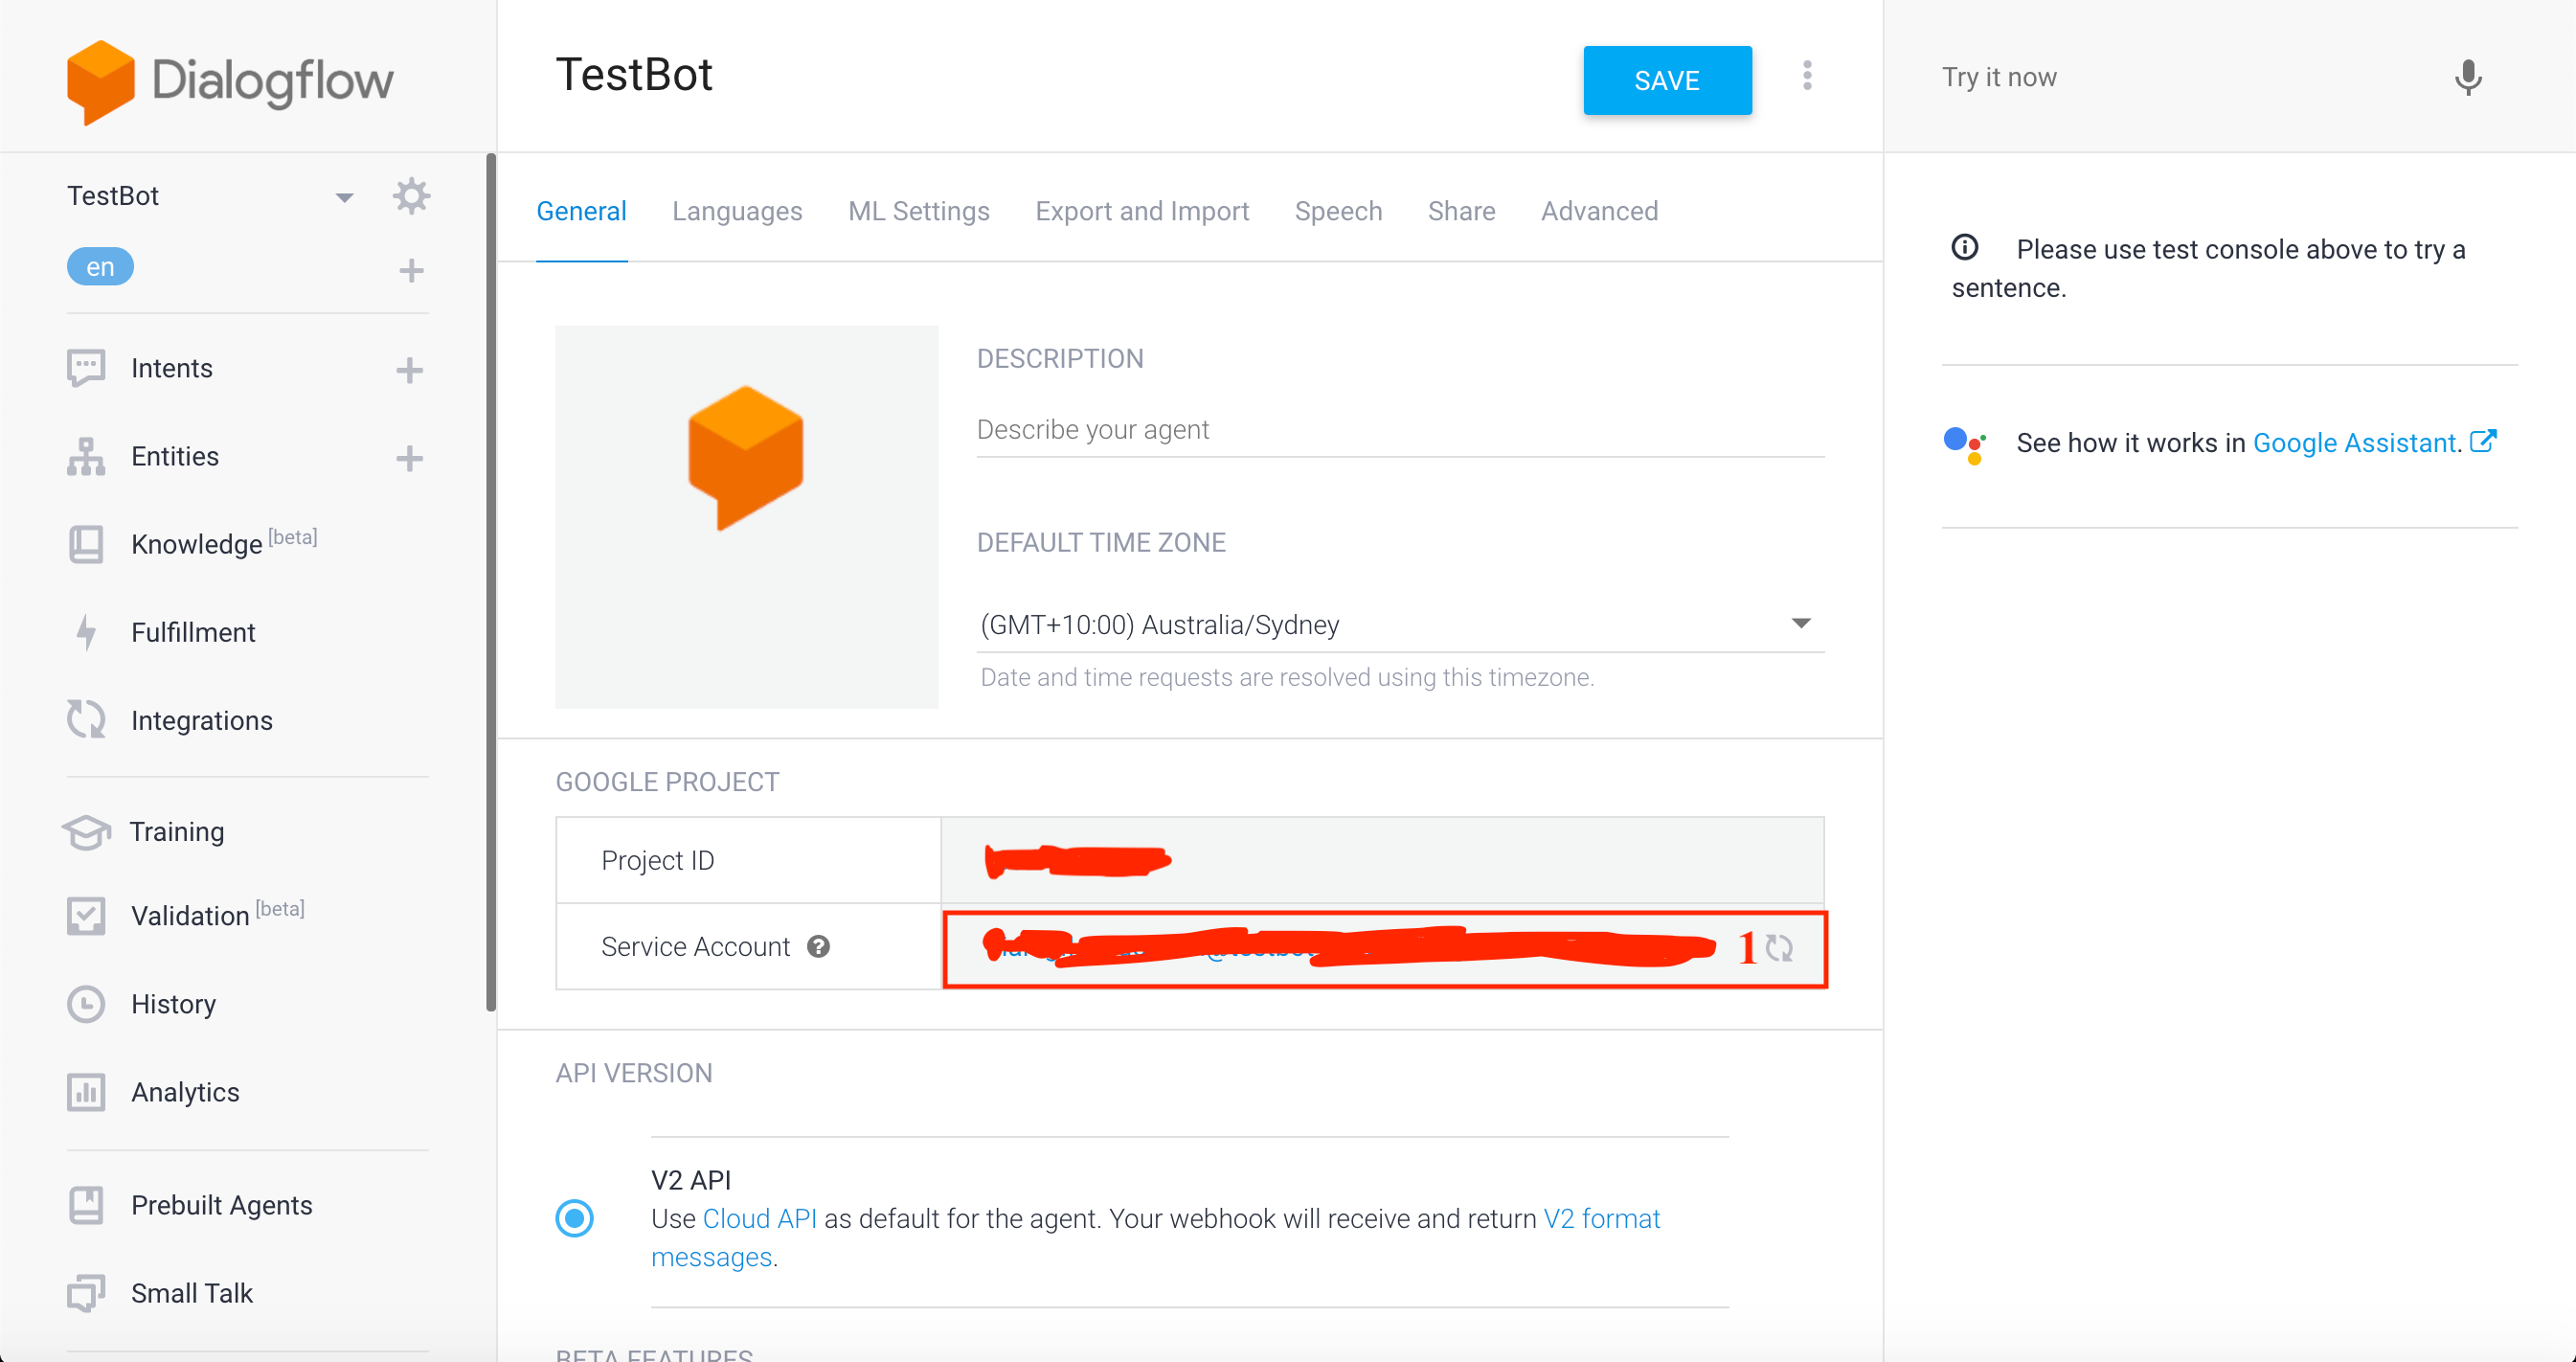Click the Service Account help question icon

coord(818,946)
